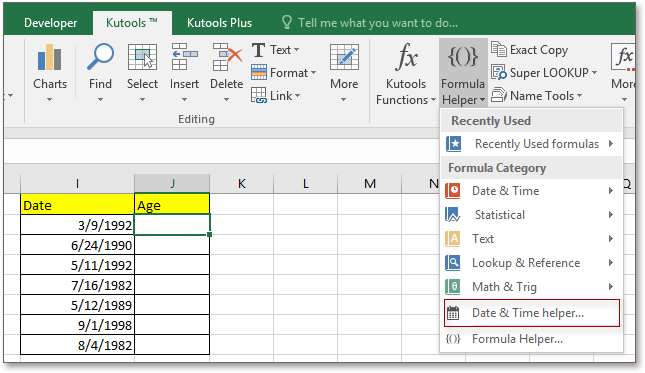Click the Exact Copy icon

click(499, 50)
